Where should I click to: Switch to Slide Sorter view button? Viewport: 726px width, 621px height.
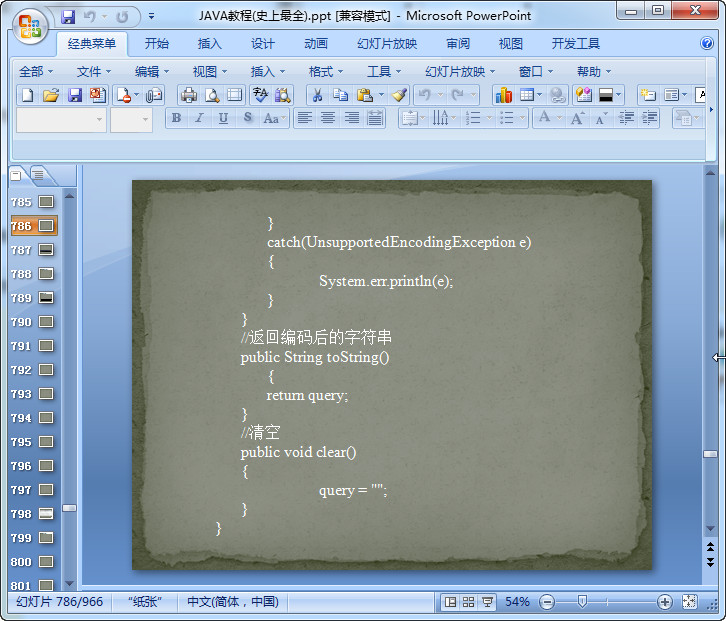[x=469, y=602]
